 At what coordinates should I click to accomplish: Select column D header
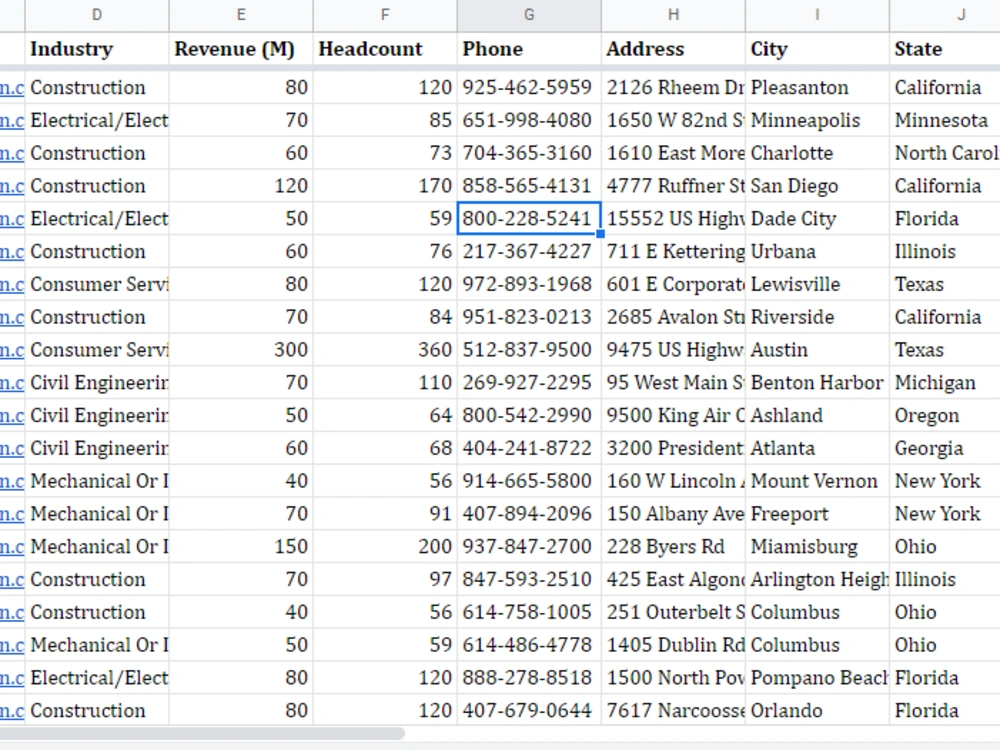[x=97, y=15]
